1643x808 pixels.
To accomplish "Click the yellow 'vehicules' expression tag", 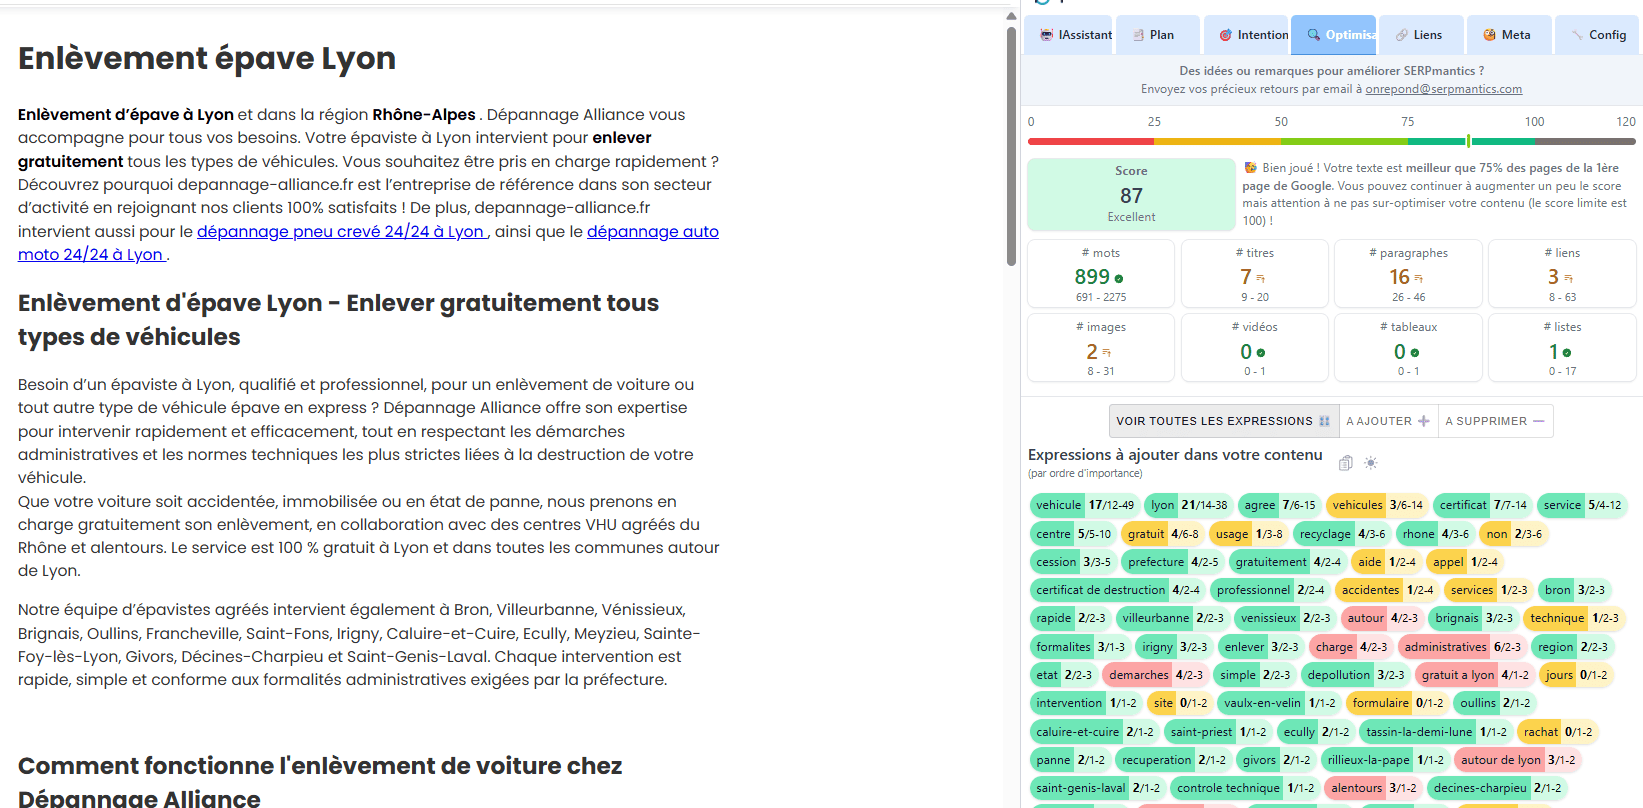I will tap(1376, 505).
